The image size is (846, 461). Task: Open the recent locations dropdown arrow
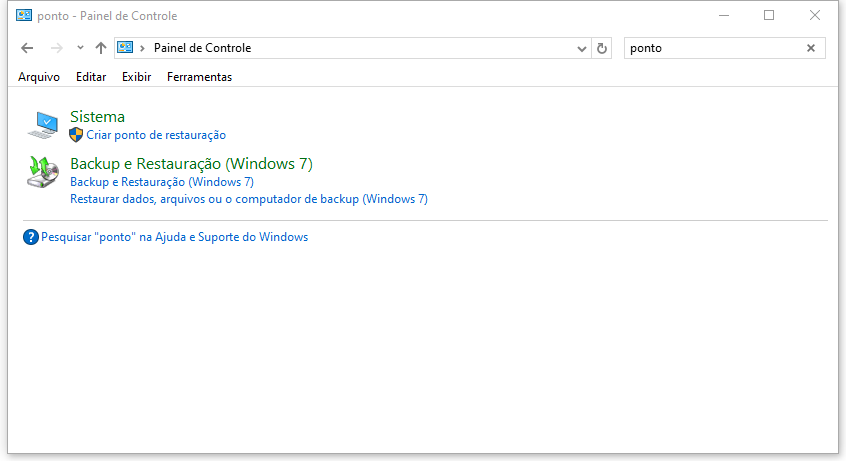80,48
